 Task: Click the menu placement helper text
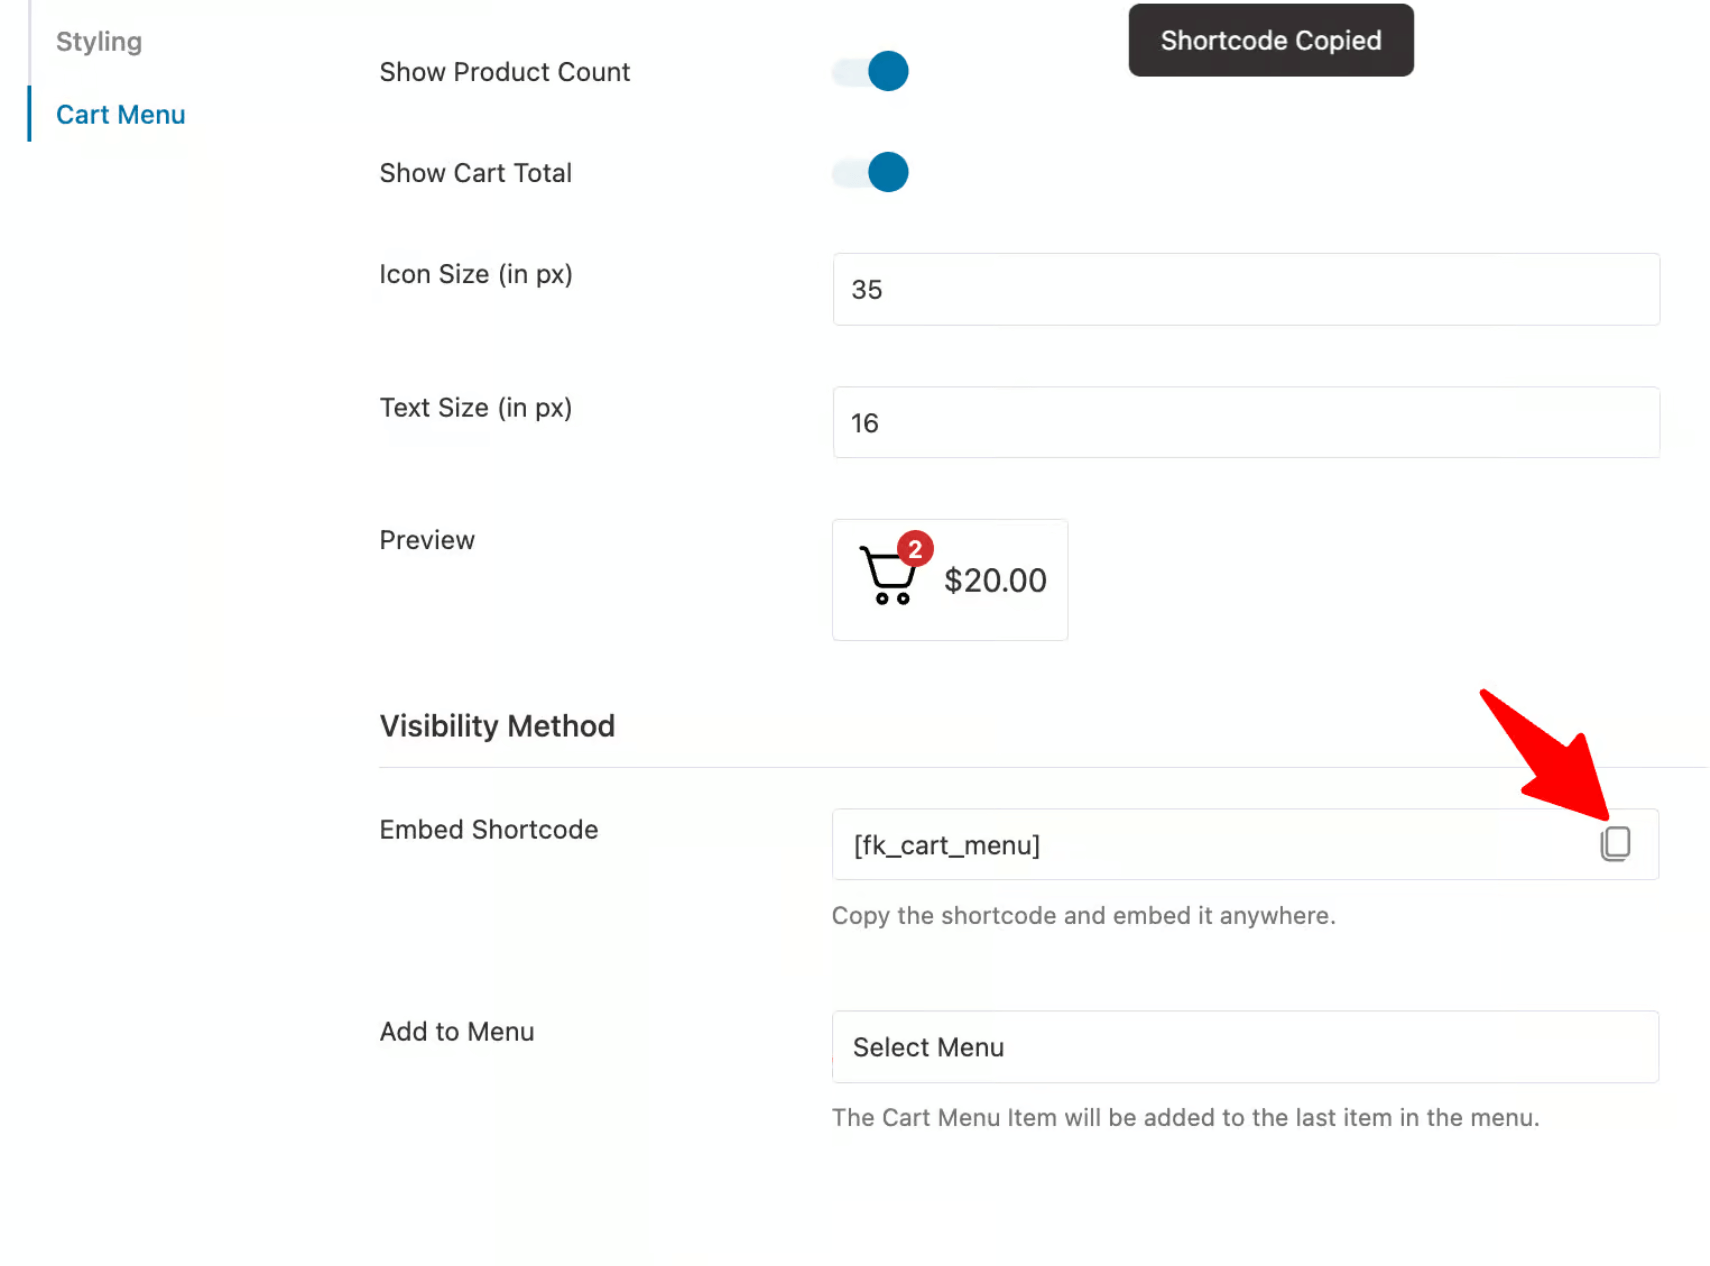tap(1185, 1117)
